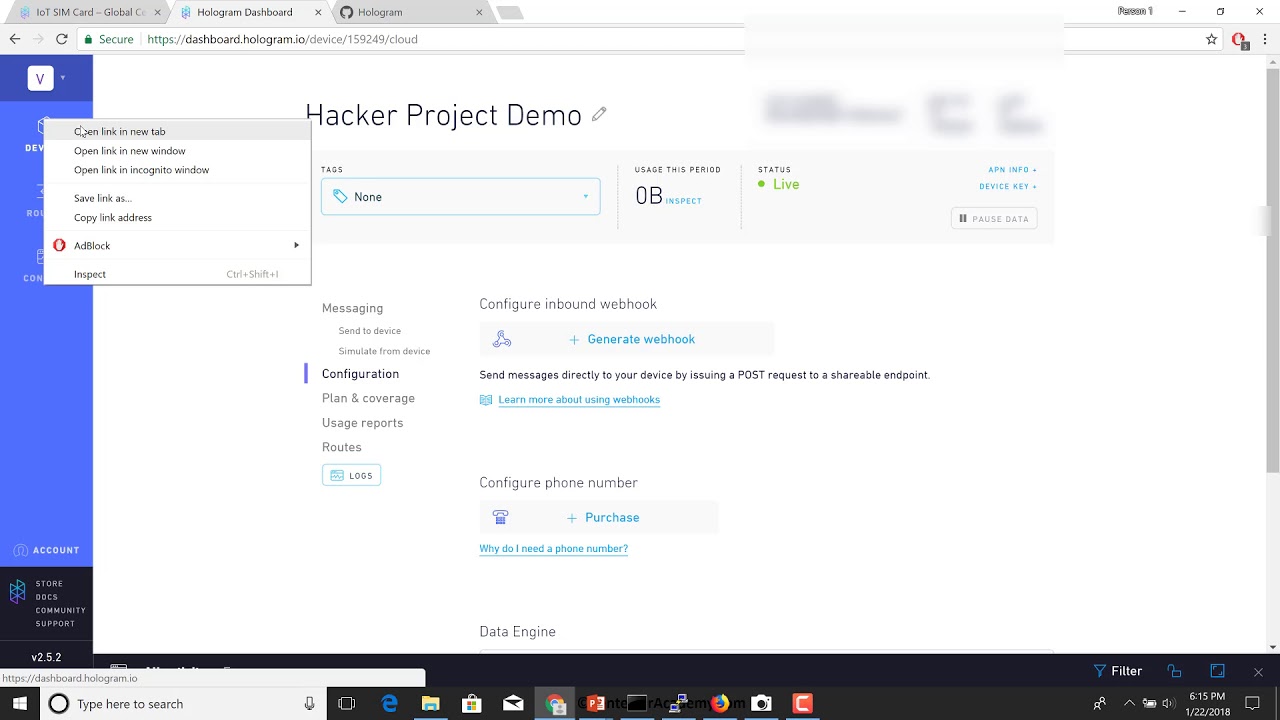Select Configuration in device menu

360,374
